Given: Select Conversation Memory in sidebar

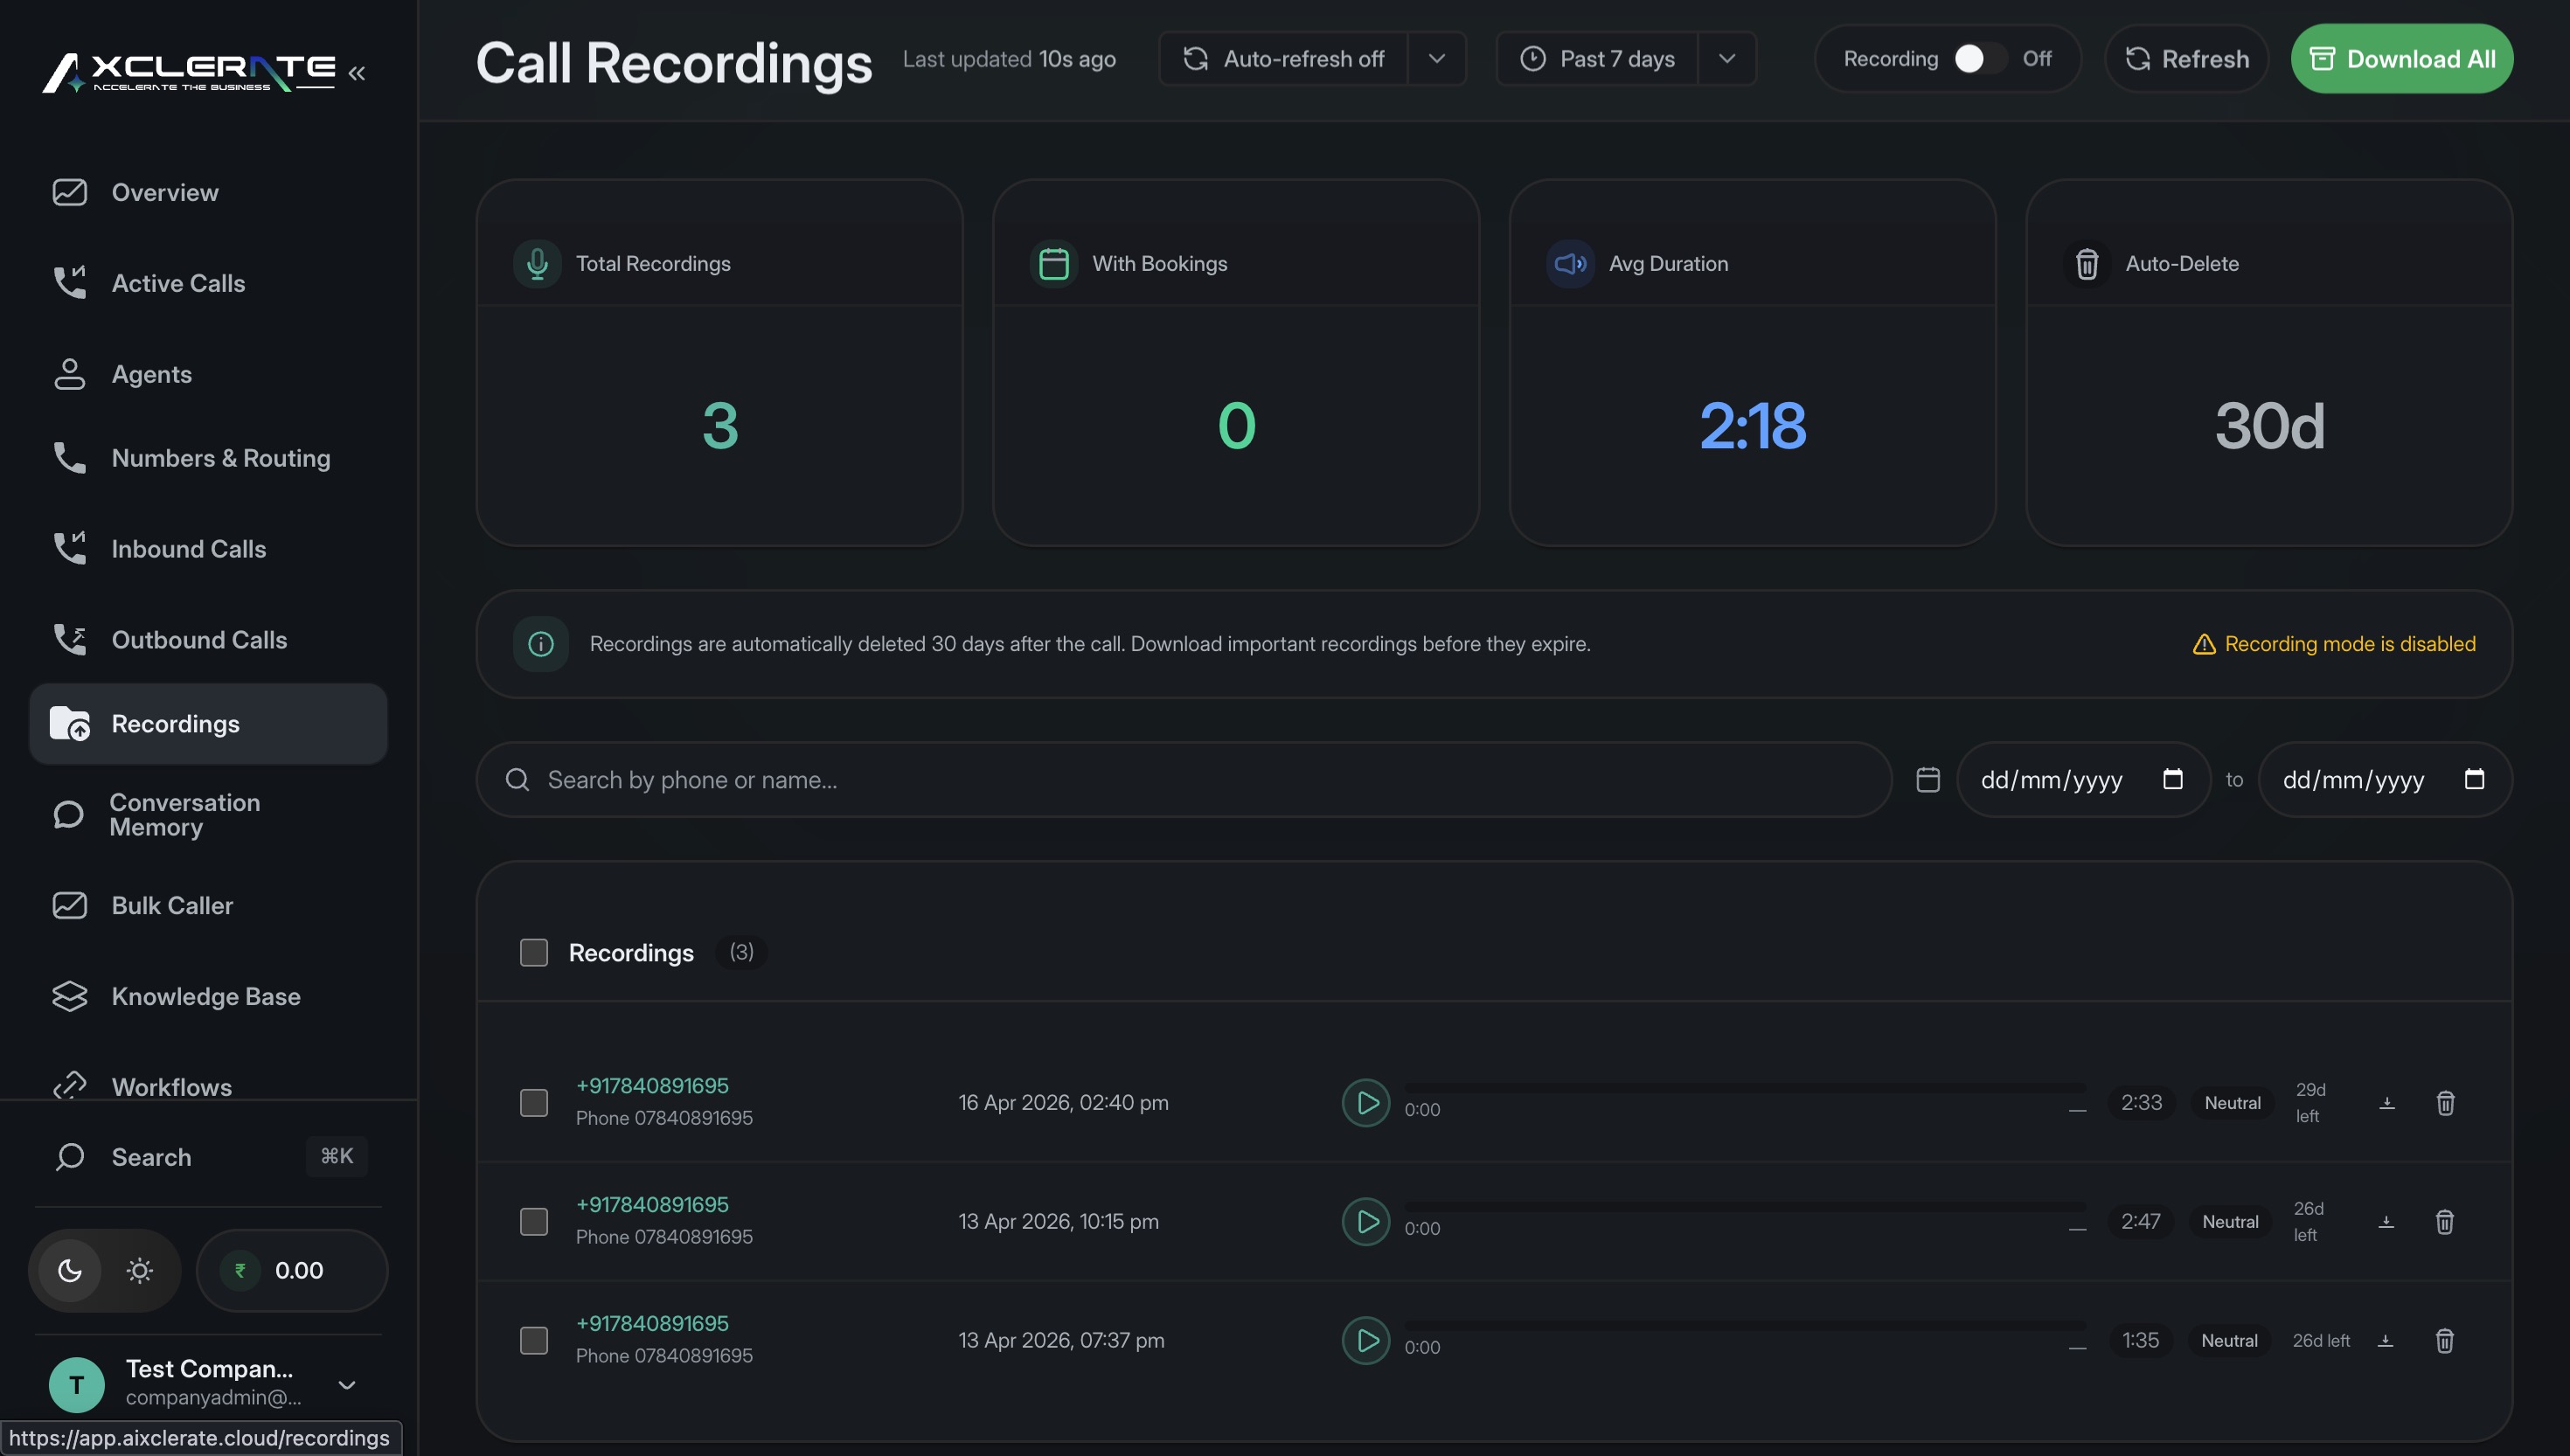Looking at the screenshot, I should point(185,814).
